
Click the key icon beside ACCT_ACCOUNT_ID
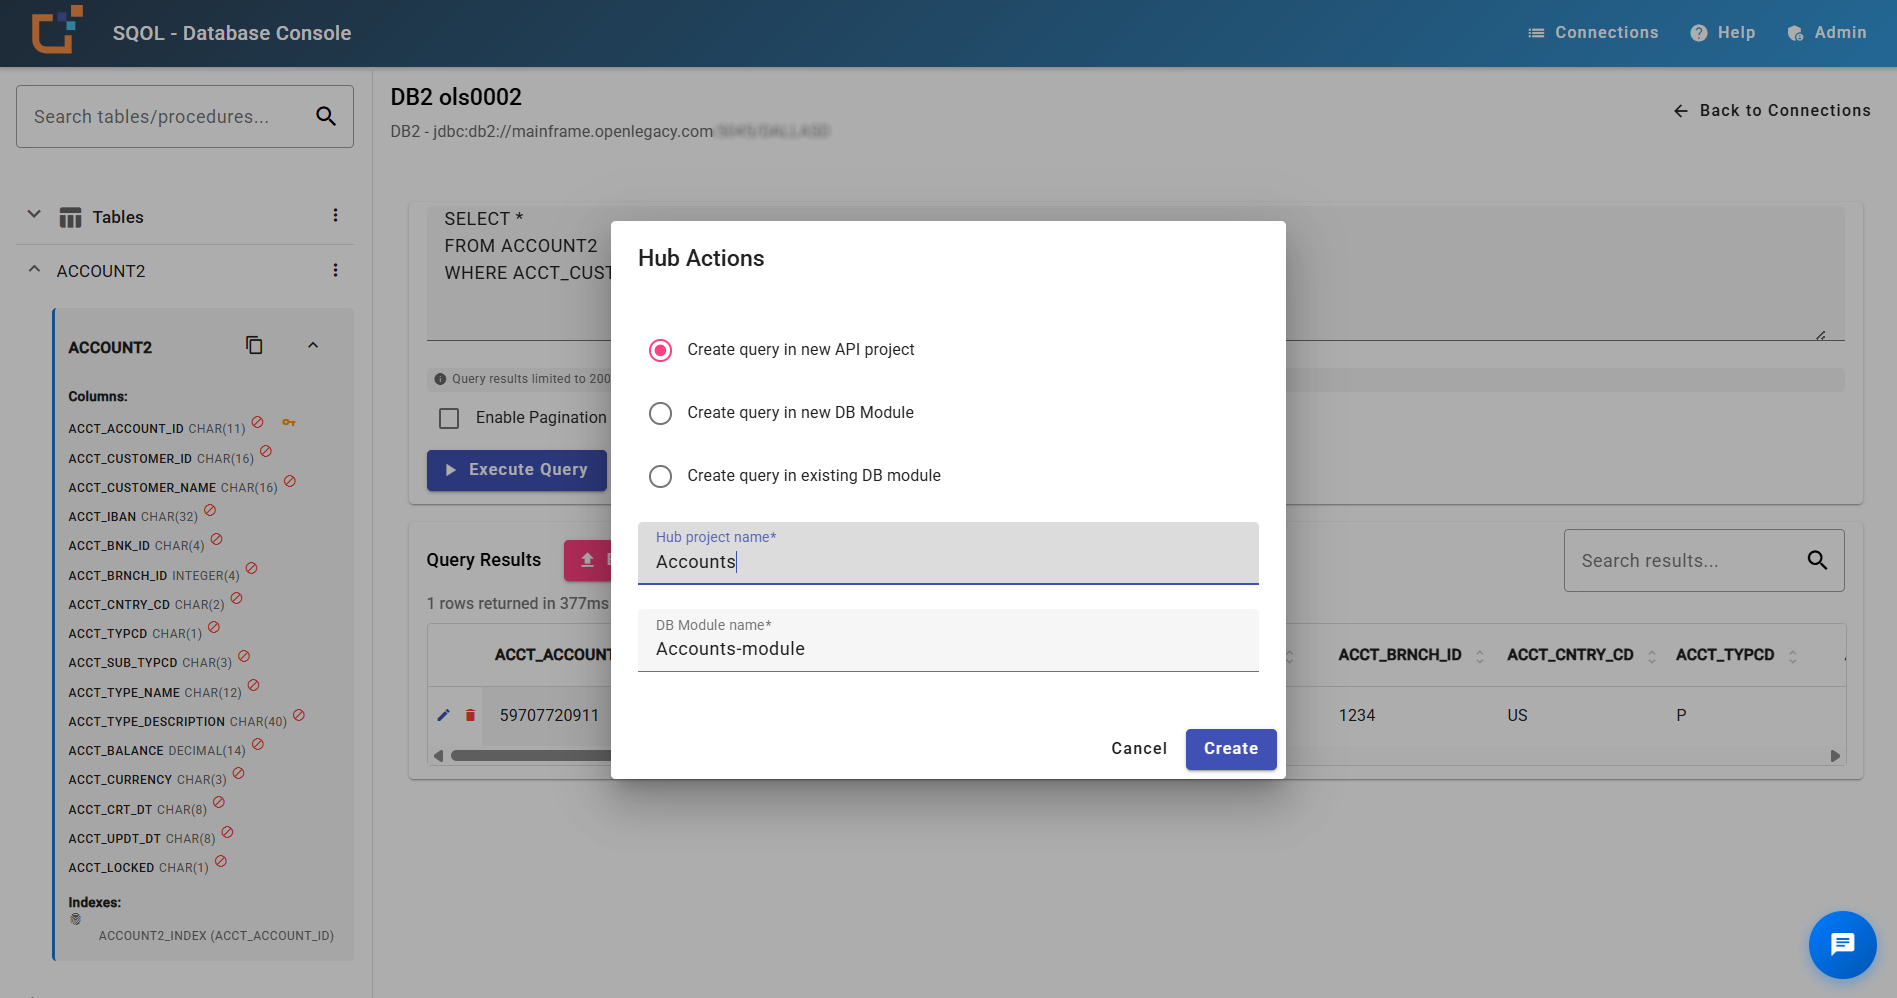289,424
